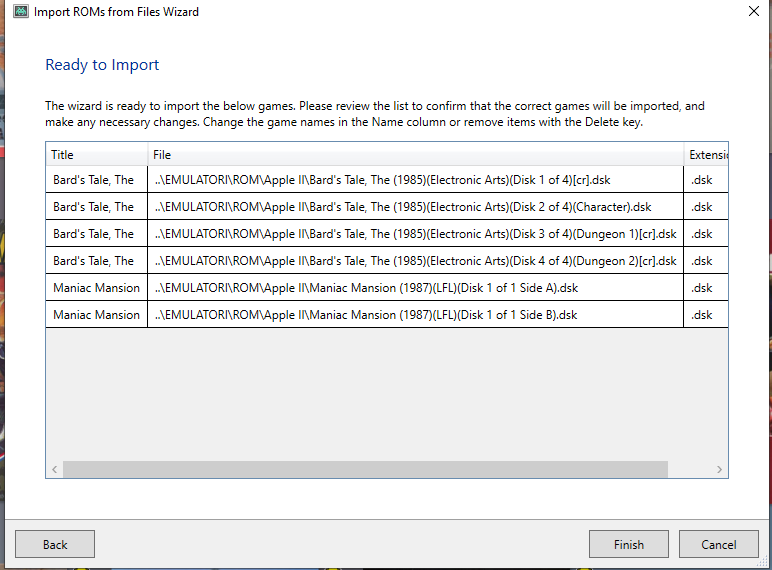
Task: Close the Import ROMs wizard window
Action: point(753,11)
